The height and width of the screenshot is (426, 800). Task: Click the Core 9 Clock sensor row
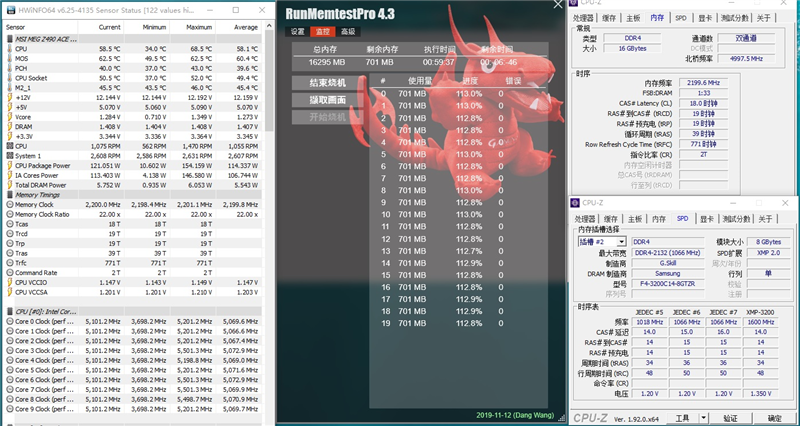pos(133,409)
